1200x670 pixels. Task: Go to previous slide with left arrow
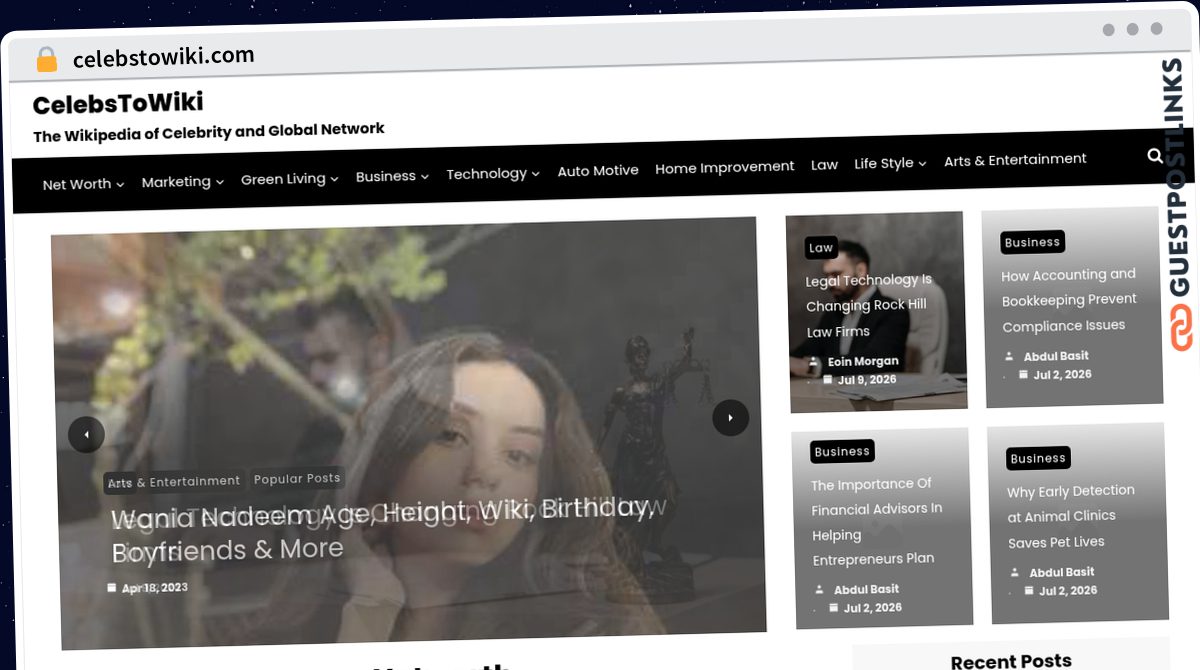tap(86, 434)
